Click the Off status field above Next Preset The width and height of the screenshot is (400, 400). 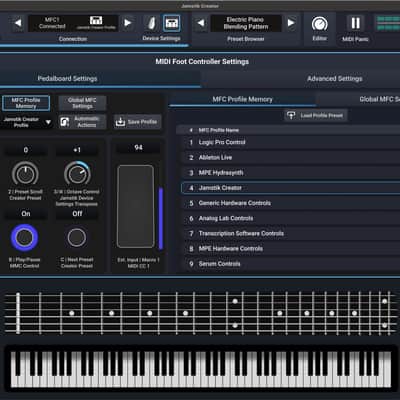(77, 214)
